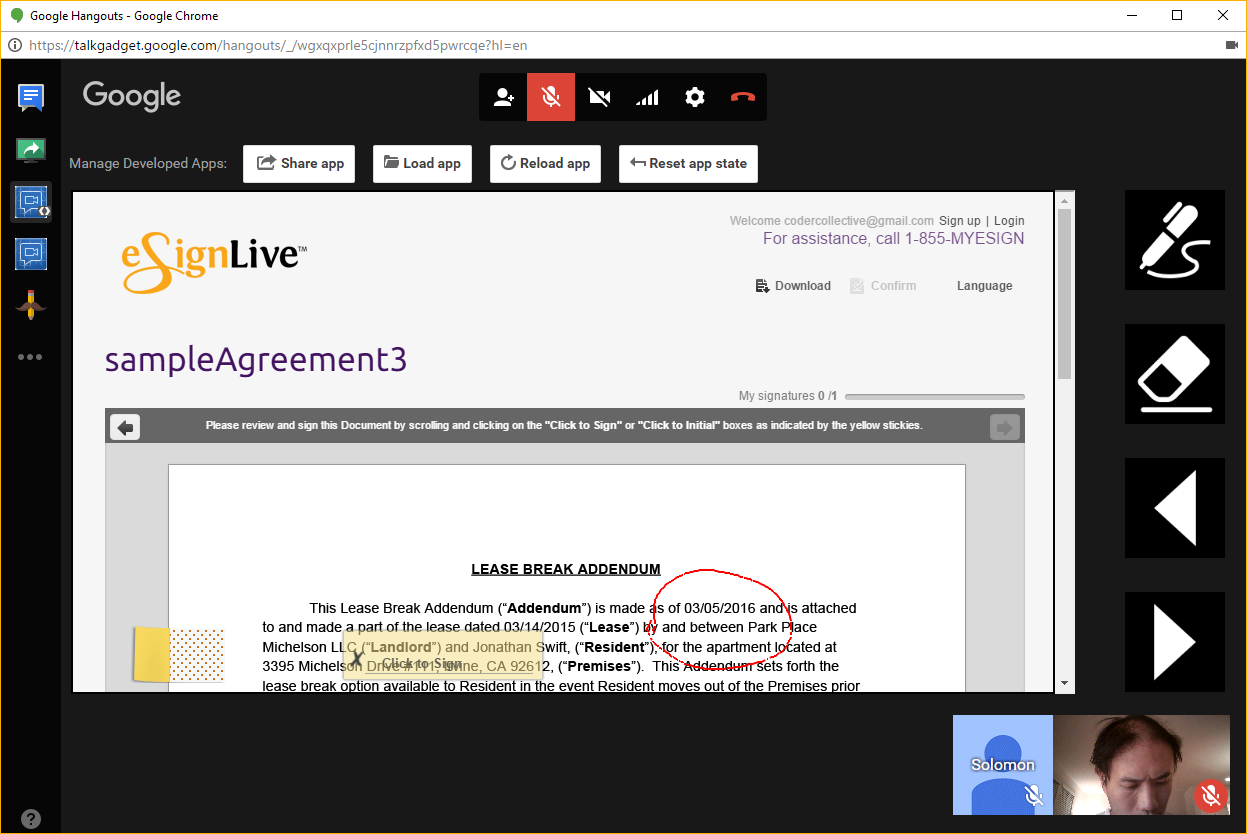
Task: Click the right triangle next button
Action: (x=1175, y=642)
